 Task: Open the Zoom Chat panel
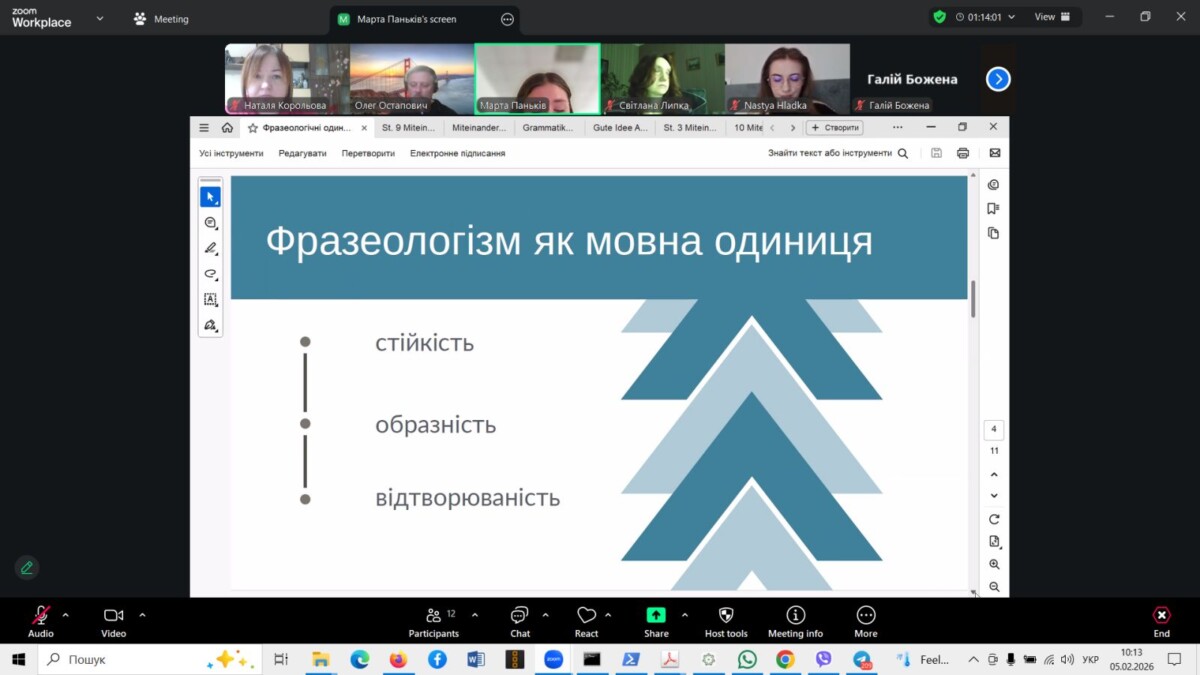519,621
